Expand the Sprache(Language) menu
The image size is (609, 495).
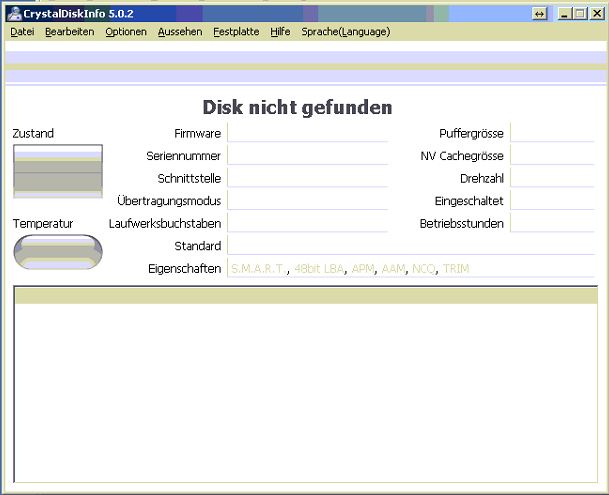pyautogui.click(x=346, y=32)
